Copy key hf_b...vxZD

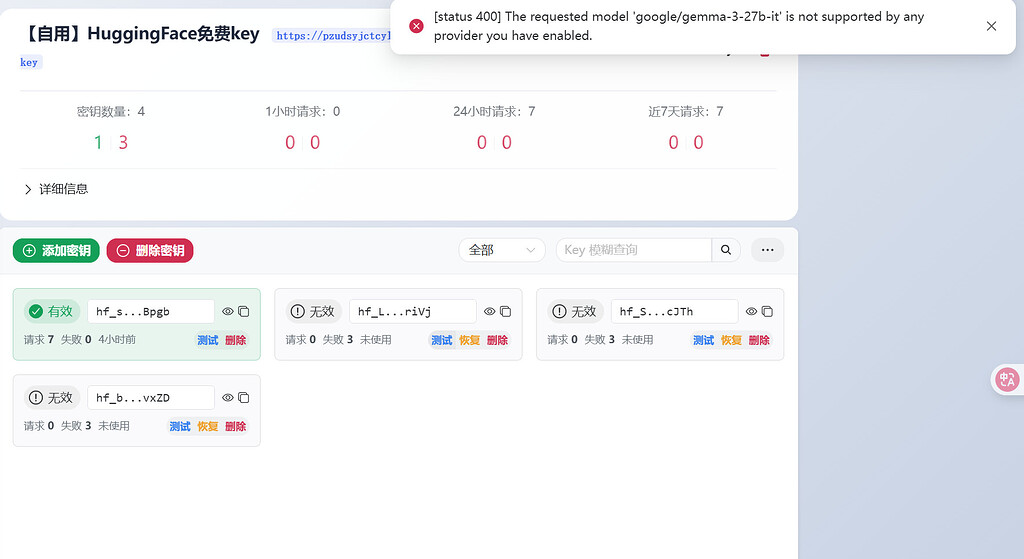coord(244,398)
